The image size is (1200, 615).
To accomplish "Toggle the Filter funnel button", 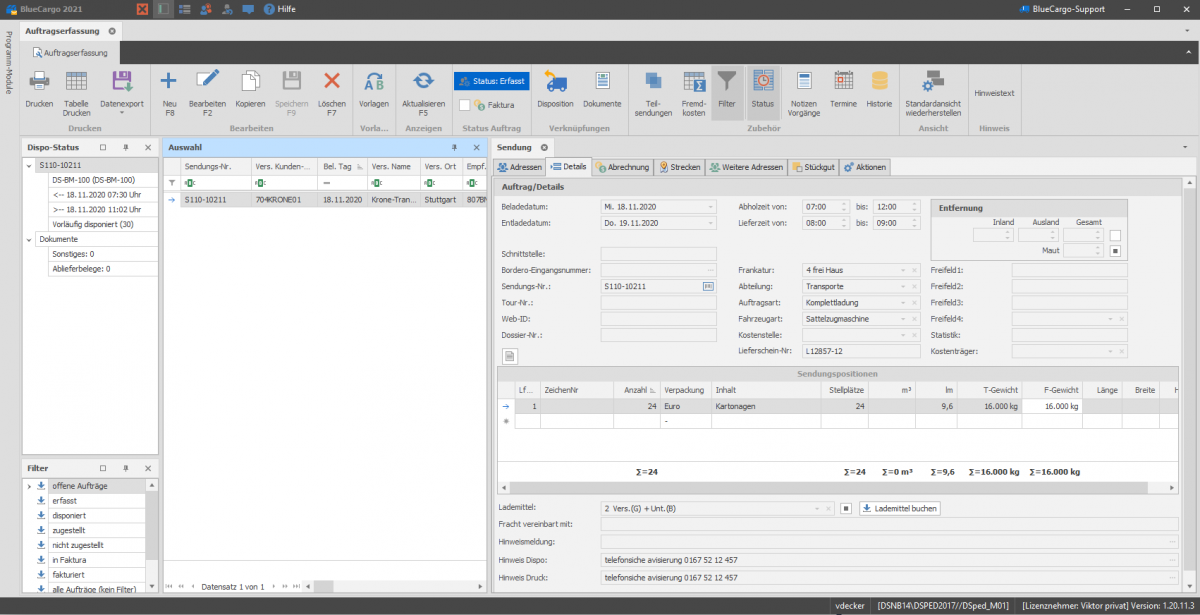I will (x=727, y=93).
